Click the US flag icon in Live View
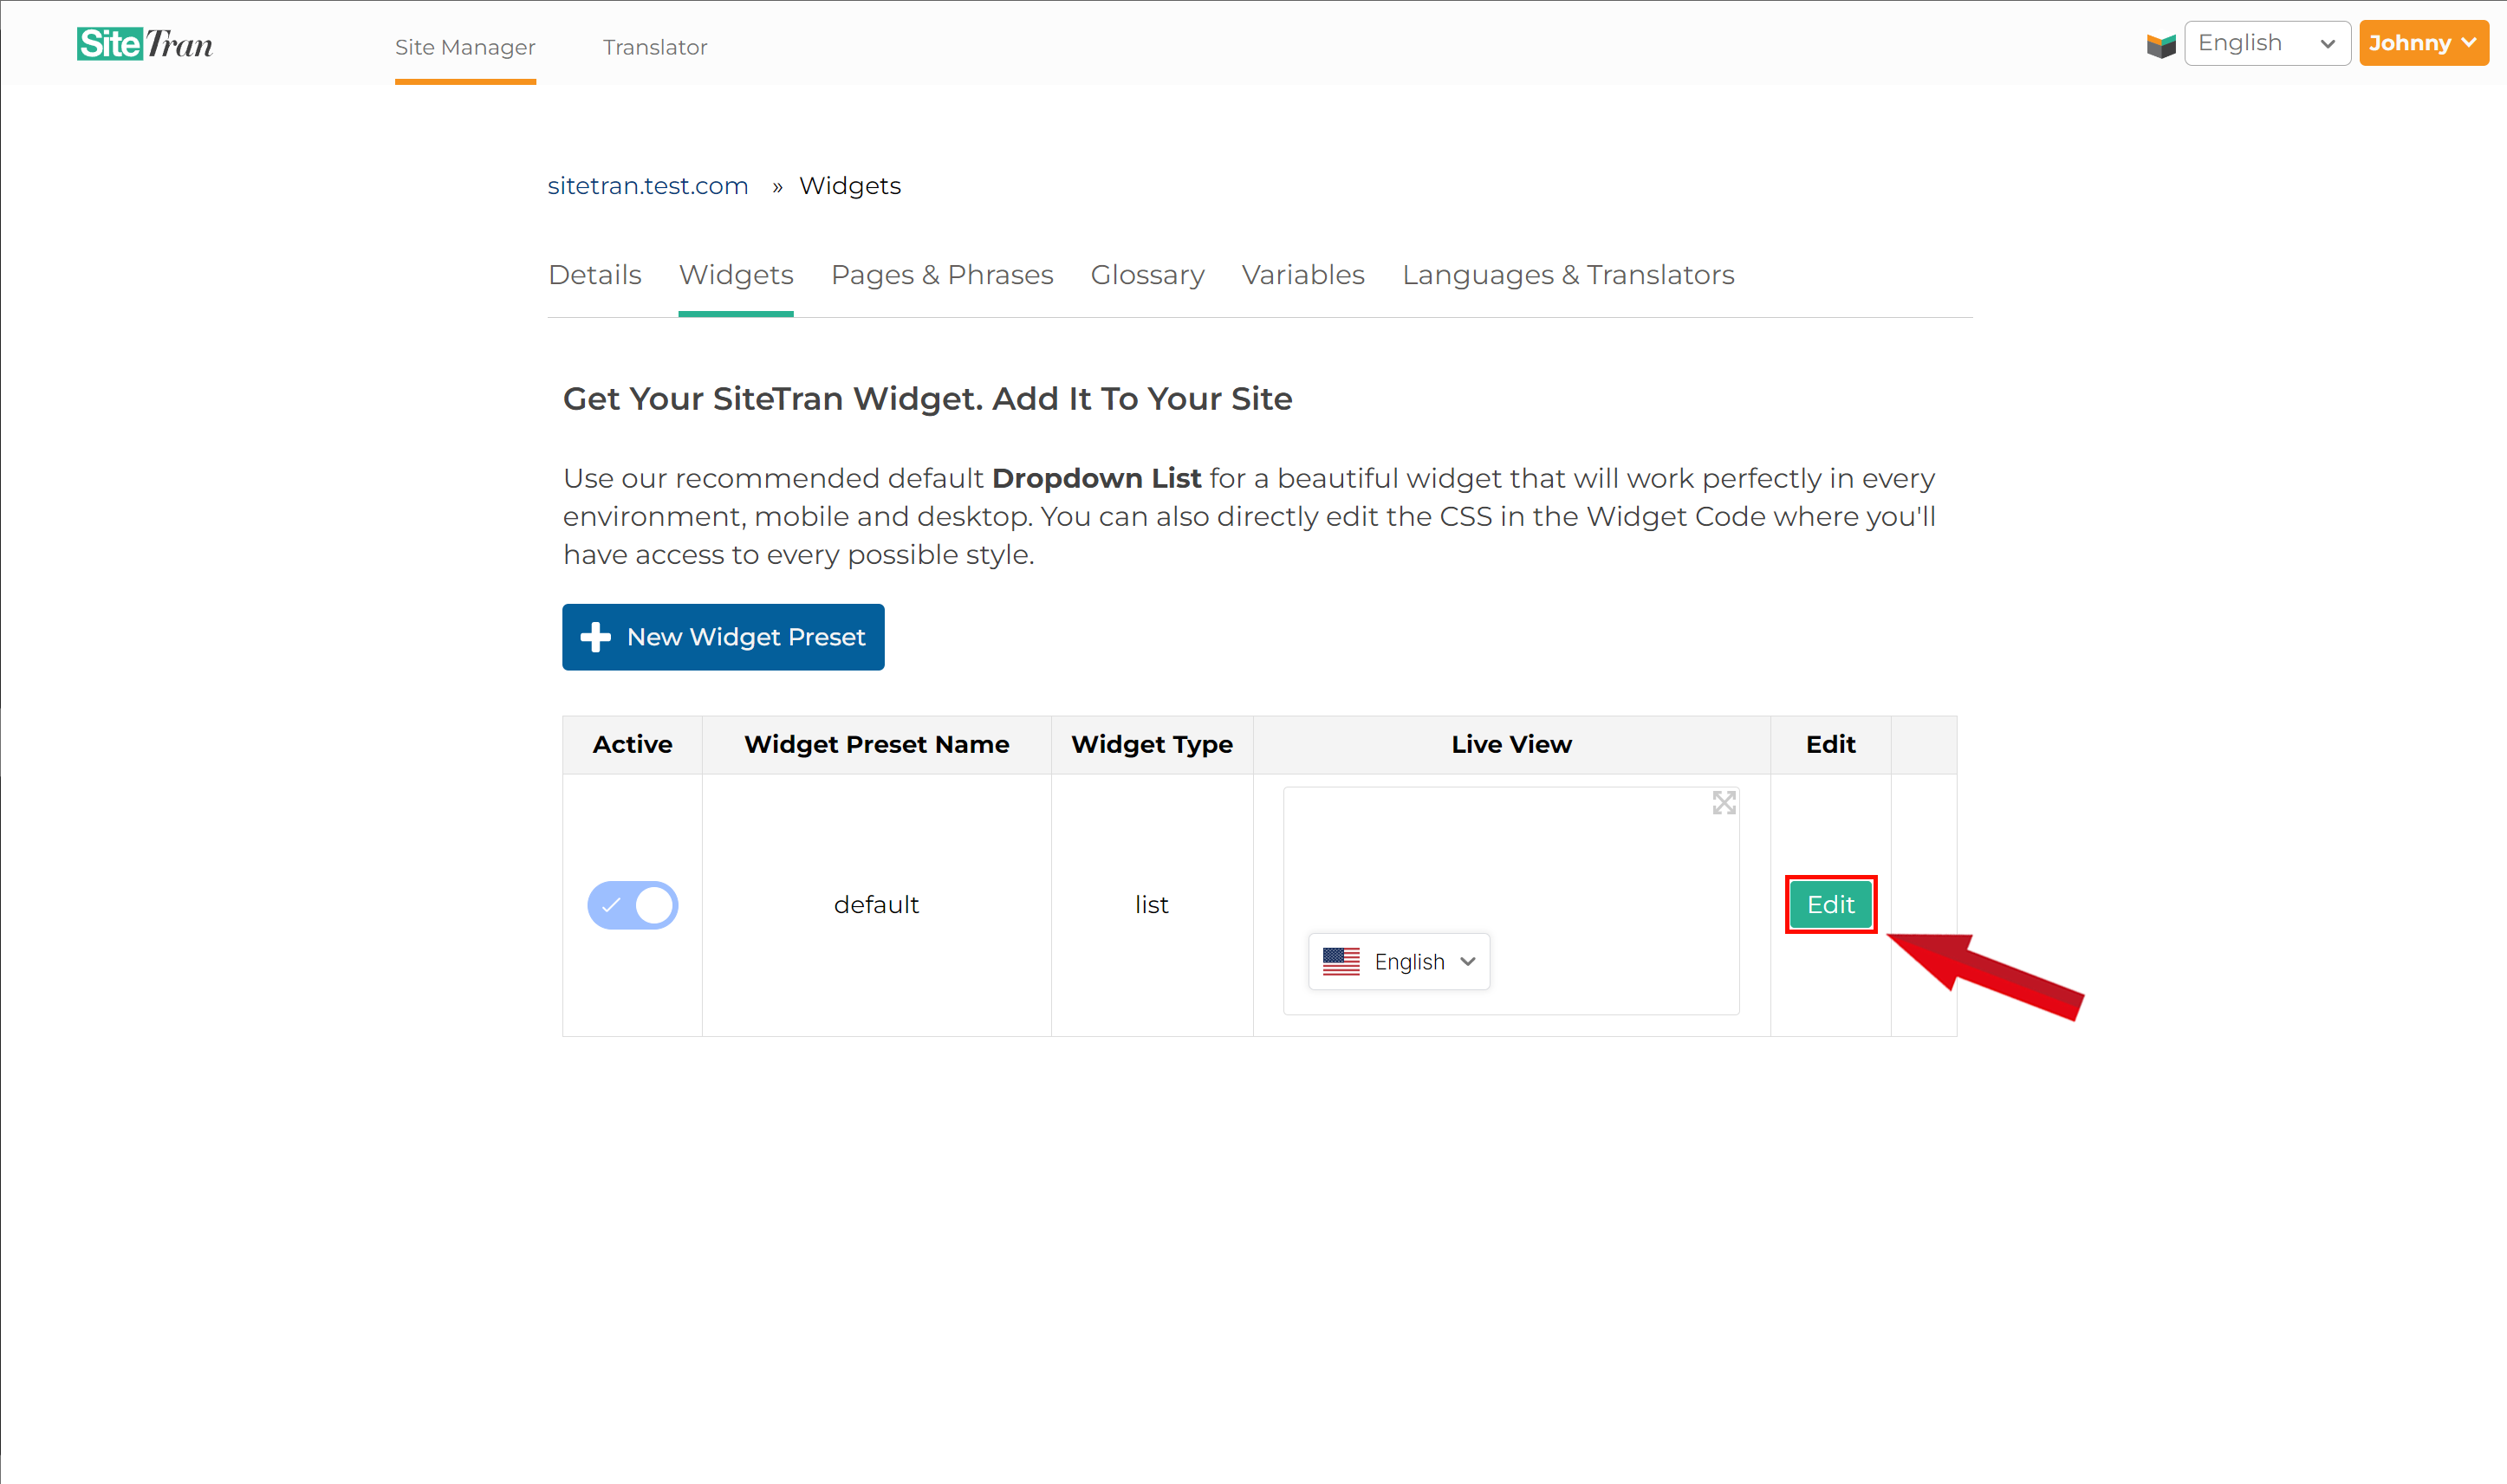2507x1484 pixels. tap(1341, 959)
